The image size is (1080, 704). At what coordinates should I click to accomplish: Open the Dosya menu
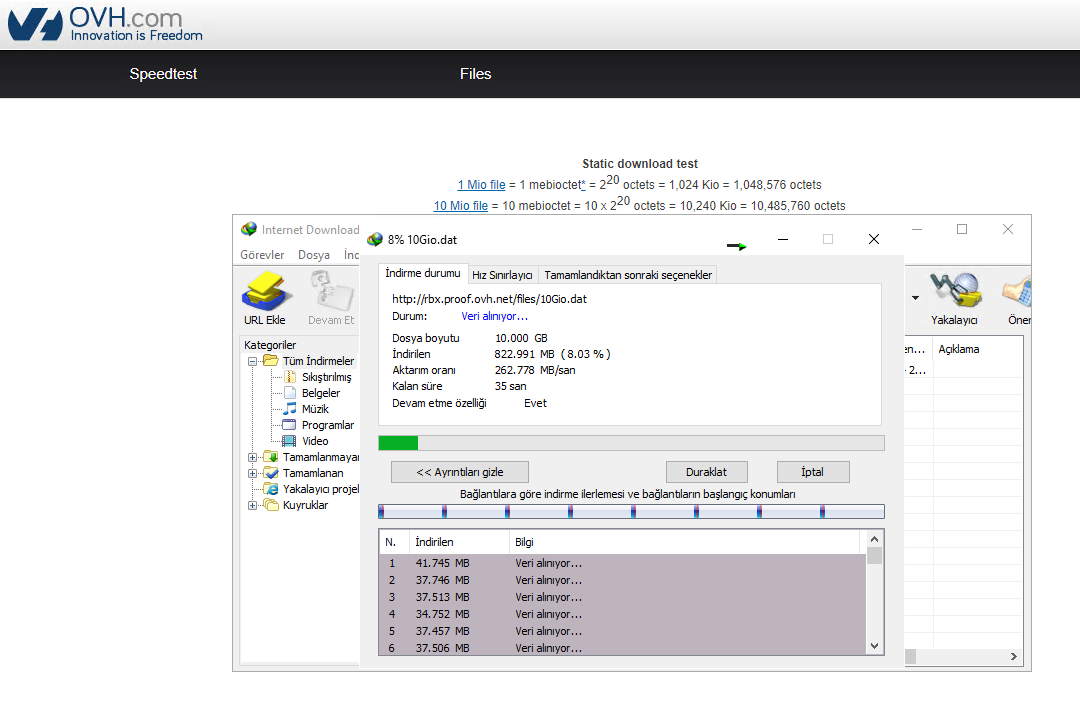[314, 255]
